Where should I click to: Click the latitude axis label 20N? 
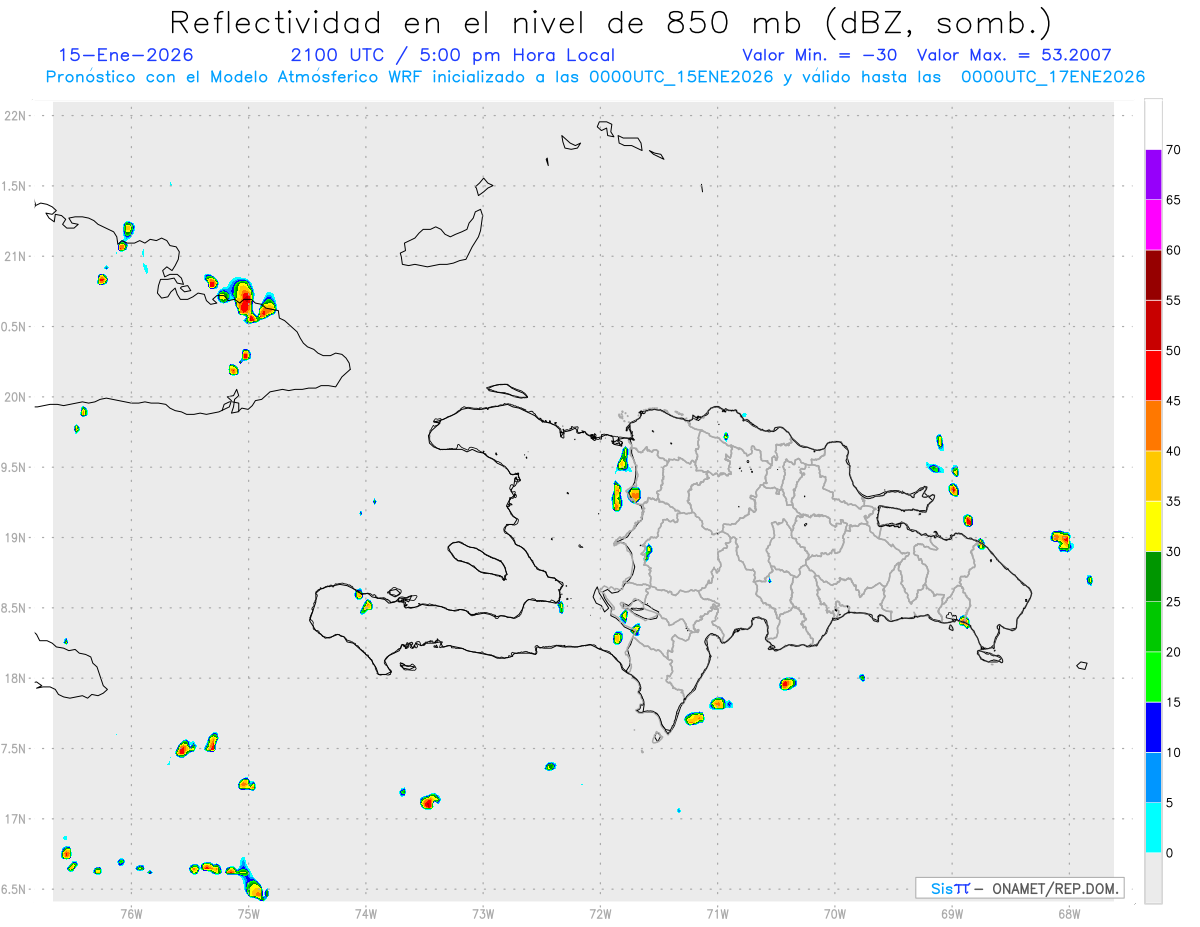click(x=17, y=398)
